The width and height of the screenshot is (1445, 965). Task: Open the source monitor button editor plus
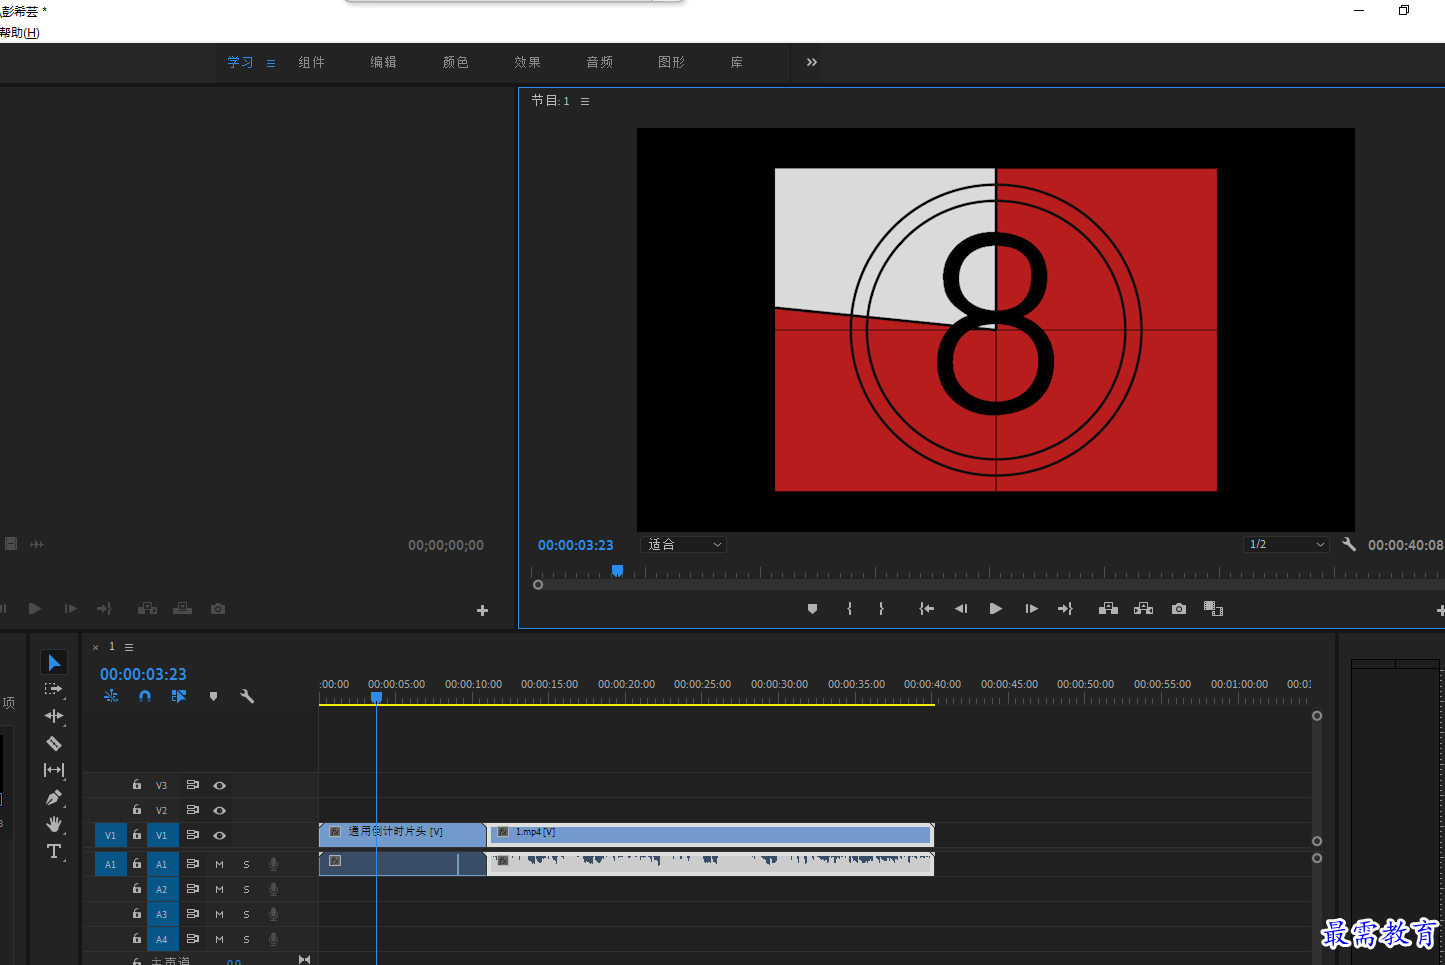click(x=482, y=610)
